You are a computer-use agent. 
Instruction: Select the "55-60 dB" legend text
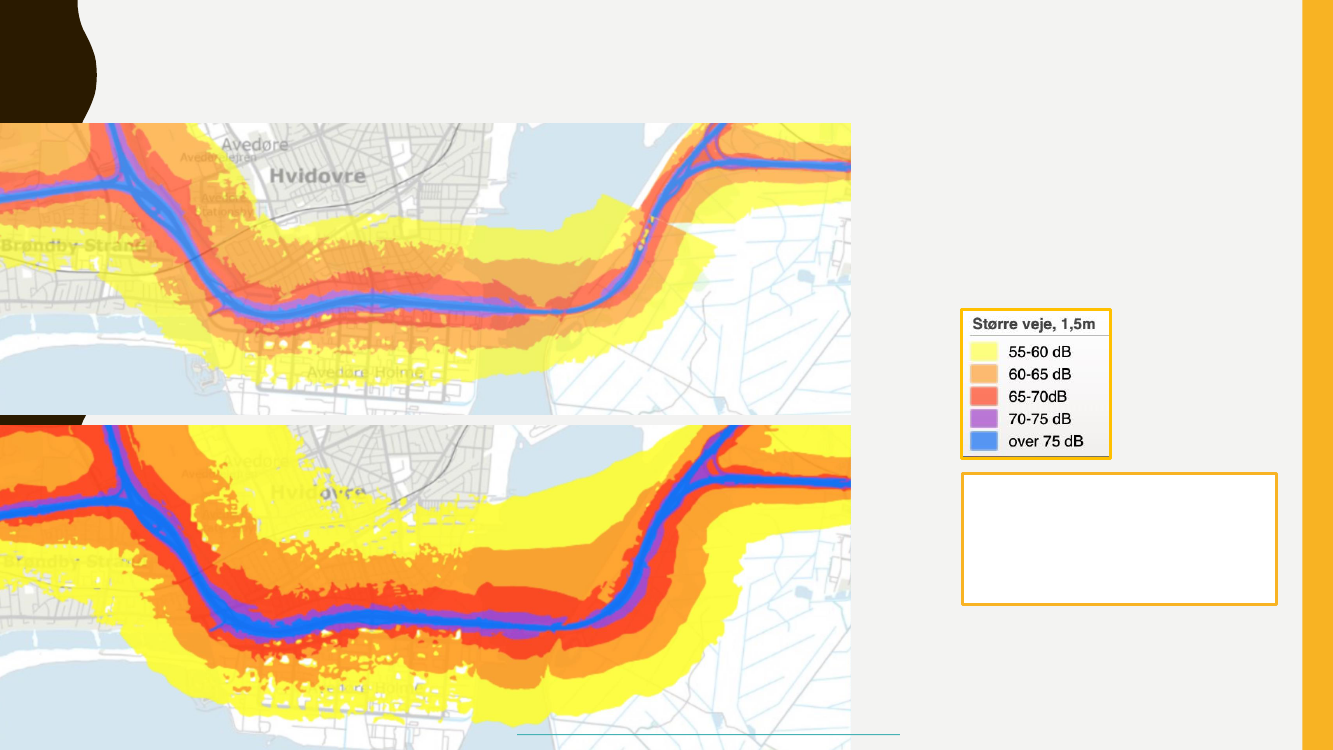(1040, 352)
